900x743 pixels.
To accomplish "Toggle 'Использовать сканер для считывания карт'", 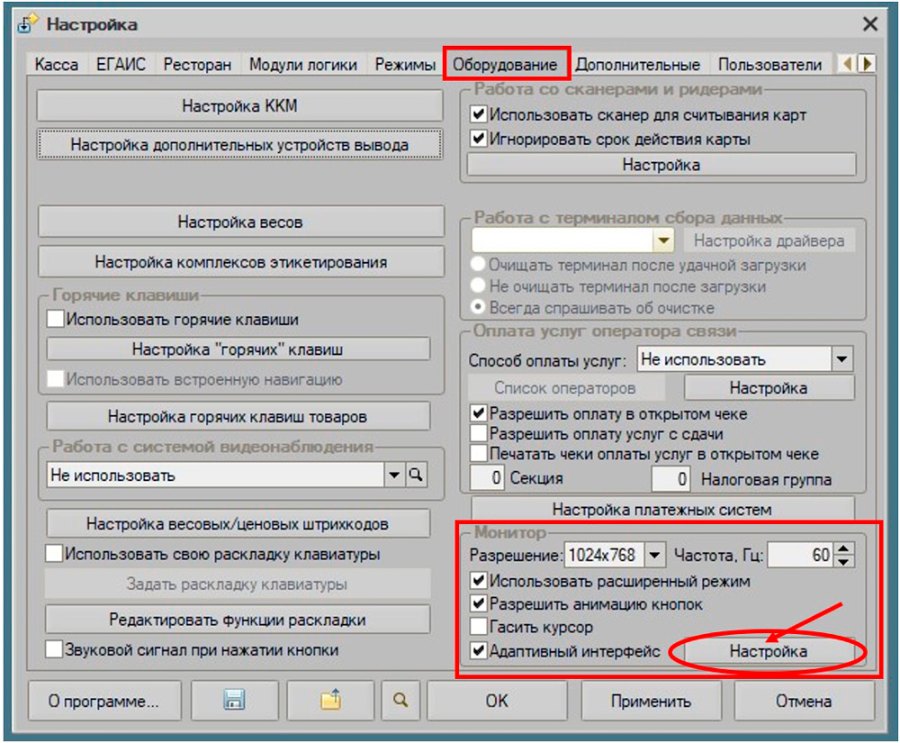I will coord(479,114).
